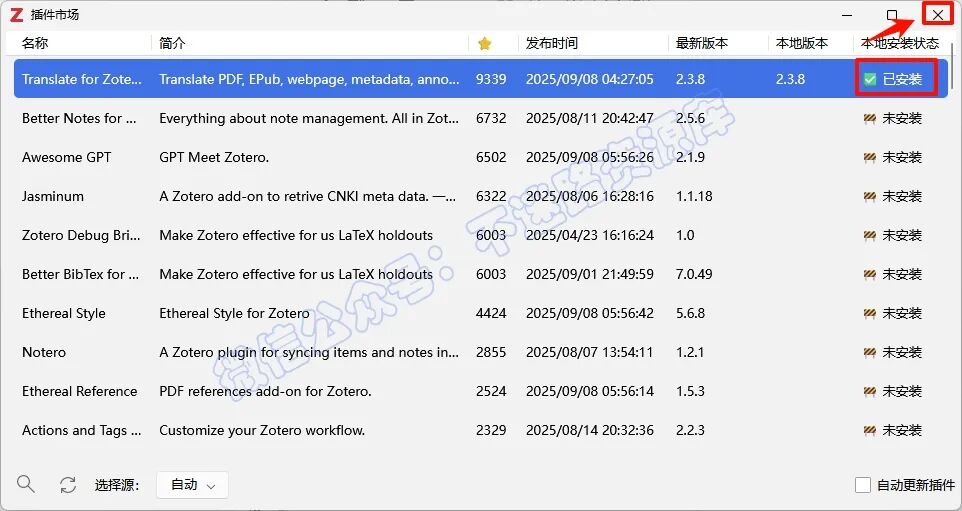Viewport: 962px width, 511px height.
Task: Click publish time 2025/08/11 20:42:47
Action: (x=590, y=118)
